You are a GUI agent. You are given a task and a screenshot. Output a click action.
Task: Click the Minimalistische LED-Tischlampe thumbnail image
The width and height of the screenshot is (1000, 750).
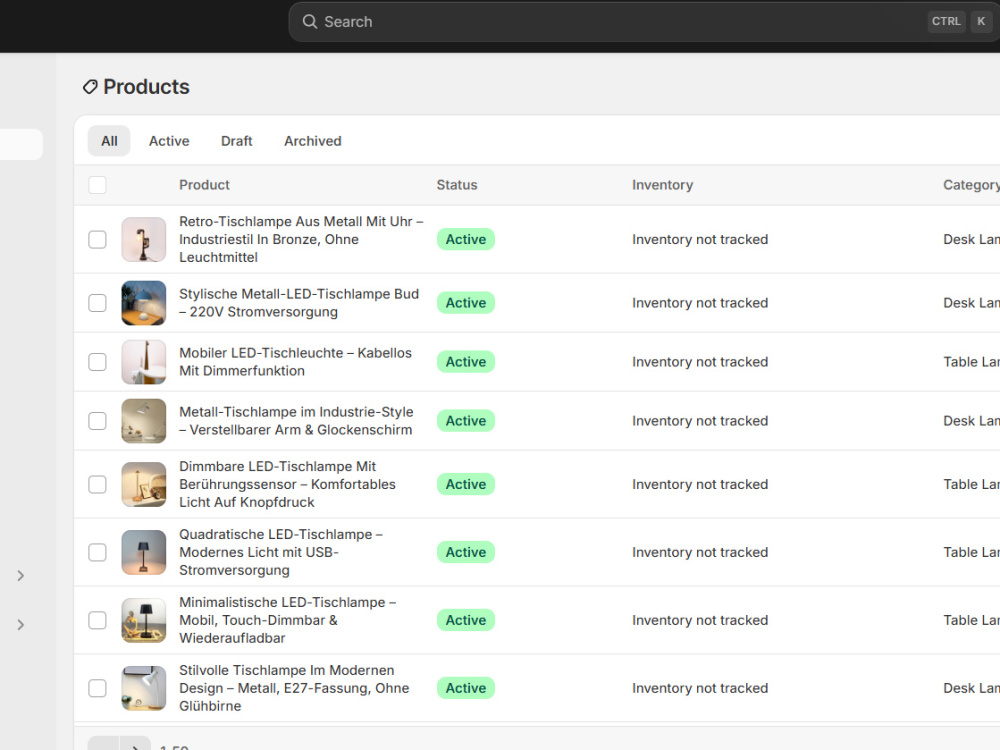point(143,620)
